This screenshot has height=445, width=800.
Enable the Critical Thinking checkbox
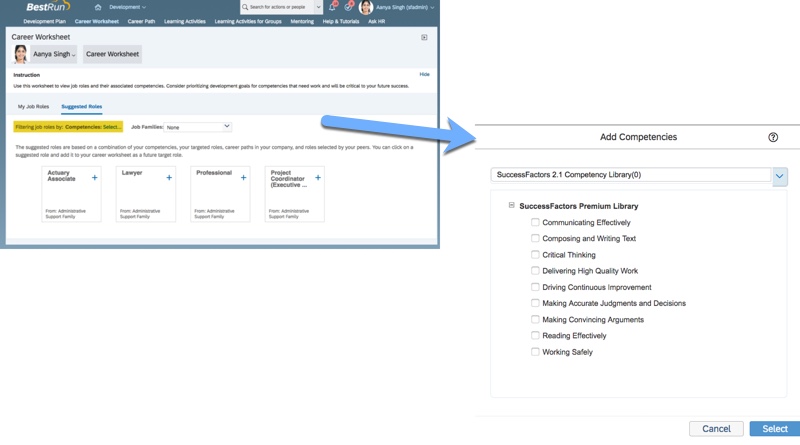[536, 255]
